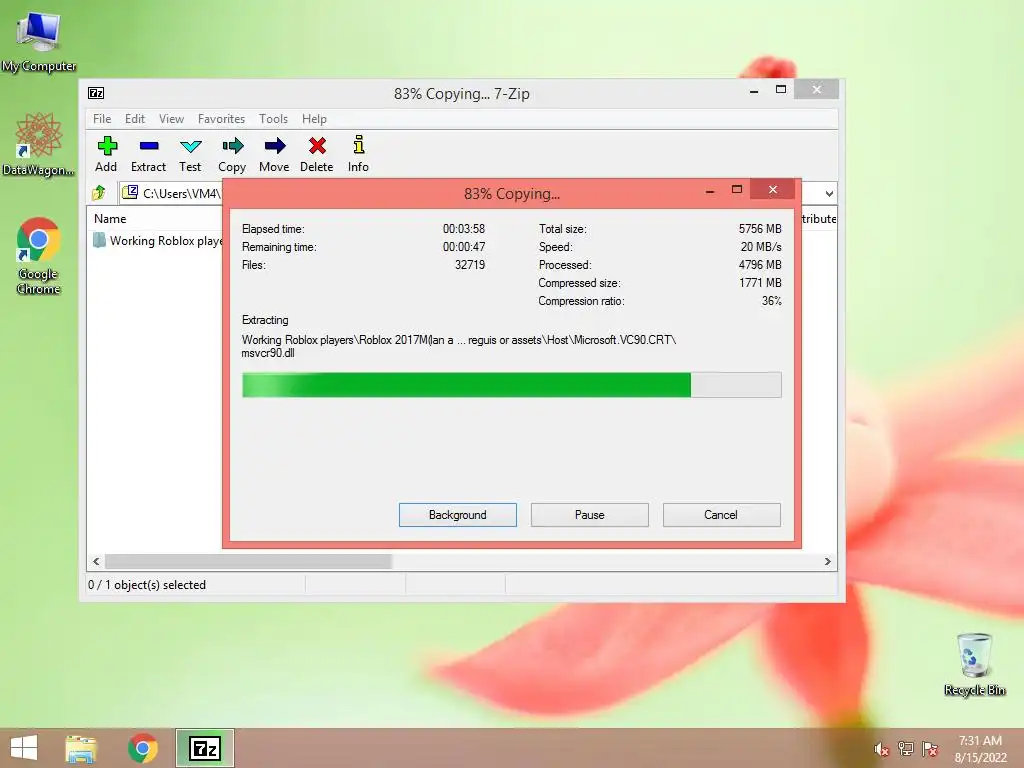Viewport: 1024px width, 768px height.
Task: Select the Recycle Bin desktop icon
Action: point(974,664)
